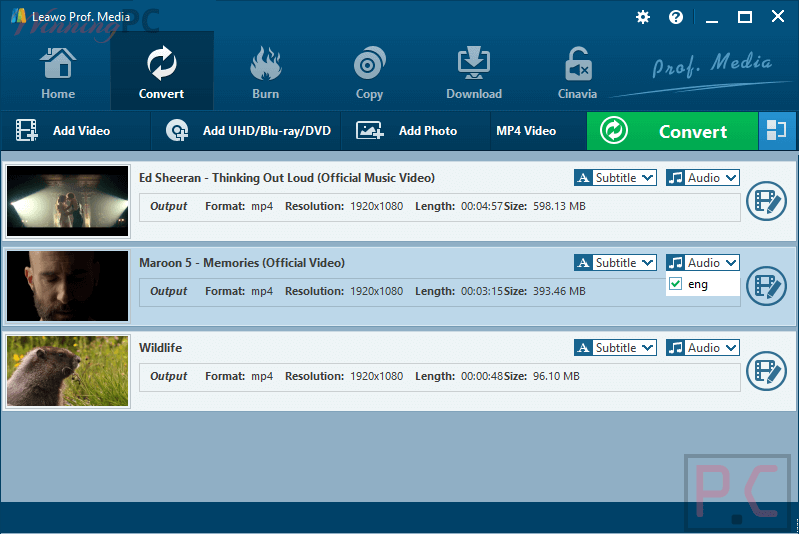Click the Add Photo button
The width and height of the screenshot is (799, 534).
[x=415, y=131]
